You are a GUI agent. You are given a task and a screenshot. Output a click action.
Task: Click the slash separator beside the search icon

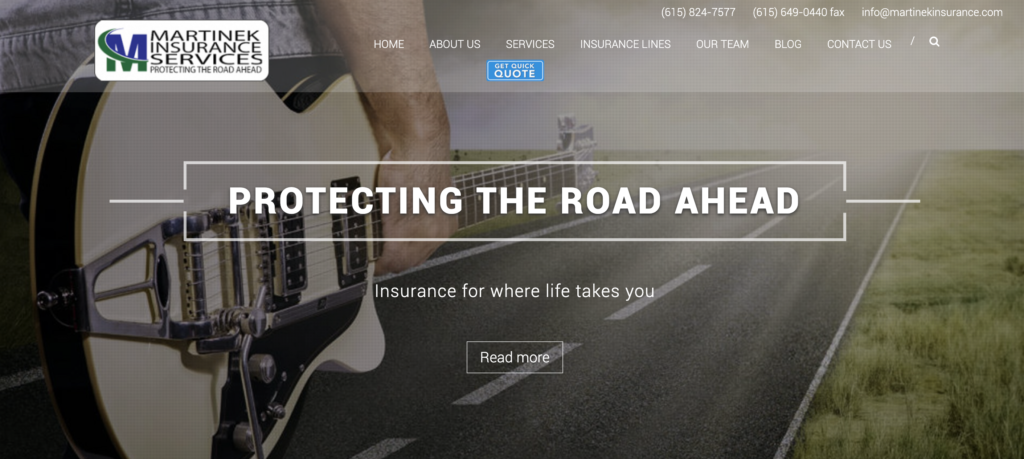pyautogui.click(x=912, y=41)
